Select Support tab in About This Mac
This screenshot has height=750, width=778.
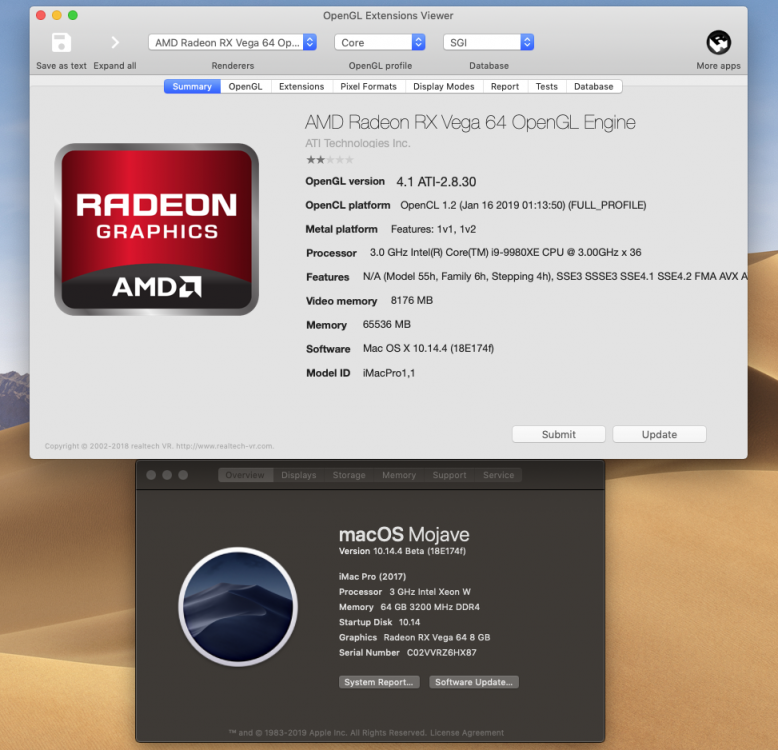tap(450, 475)
